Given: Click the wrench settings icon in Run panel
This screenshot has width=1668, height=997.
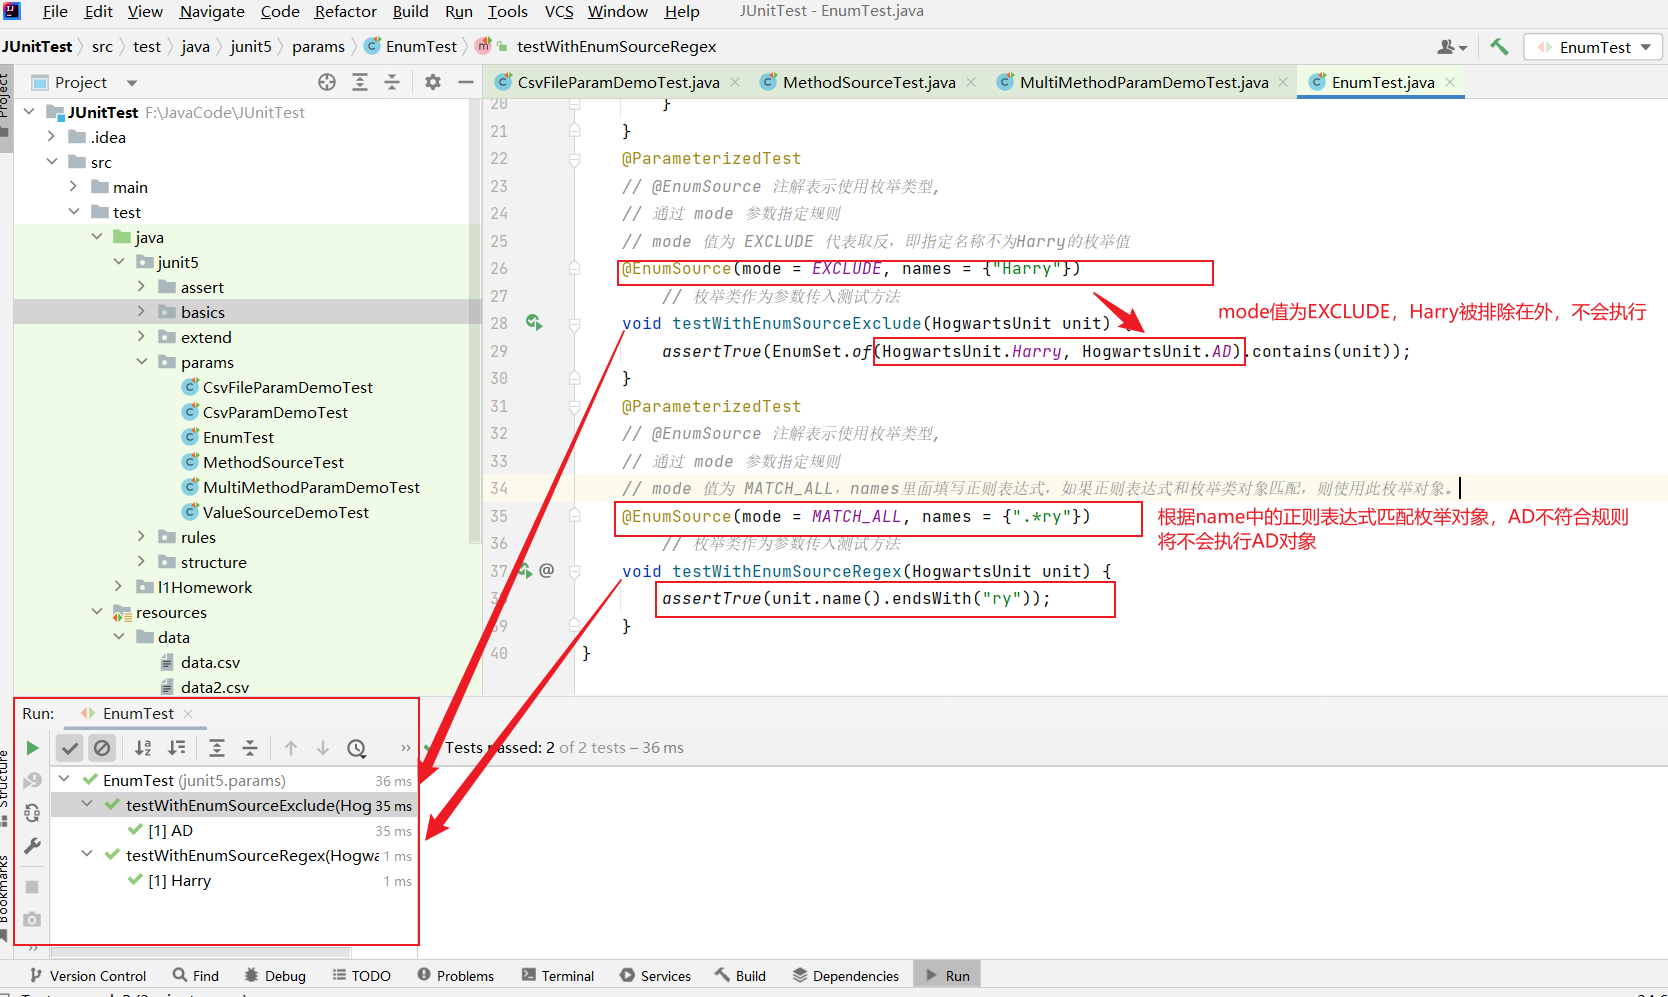Looking at the screenshot, I should (32, 846).
